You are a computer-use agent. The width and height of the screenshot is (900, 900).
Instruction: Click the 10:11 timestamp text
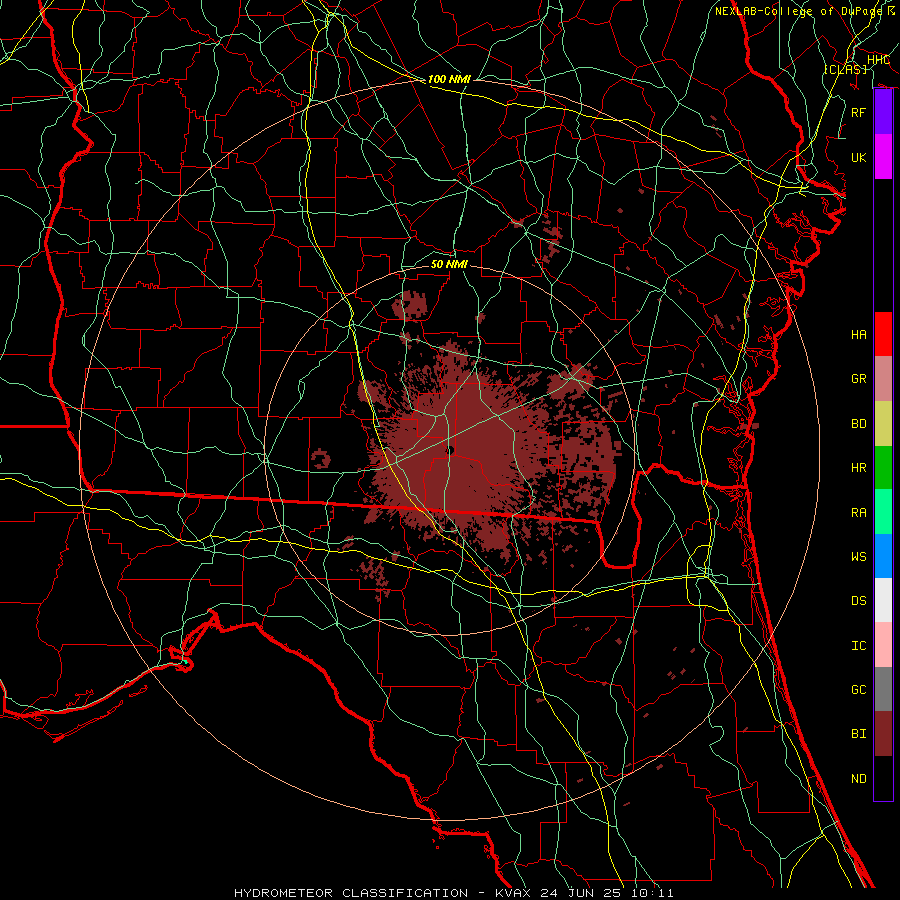coord(652,893)
